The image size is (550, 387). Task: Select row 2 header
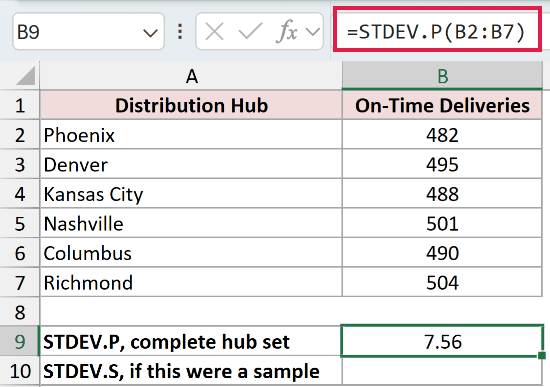pyautogui.click(x=20, y=135)
